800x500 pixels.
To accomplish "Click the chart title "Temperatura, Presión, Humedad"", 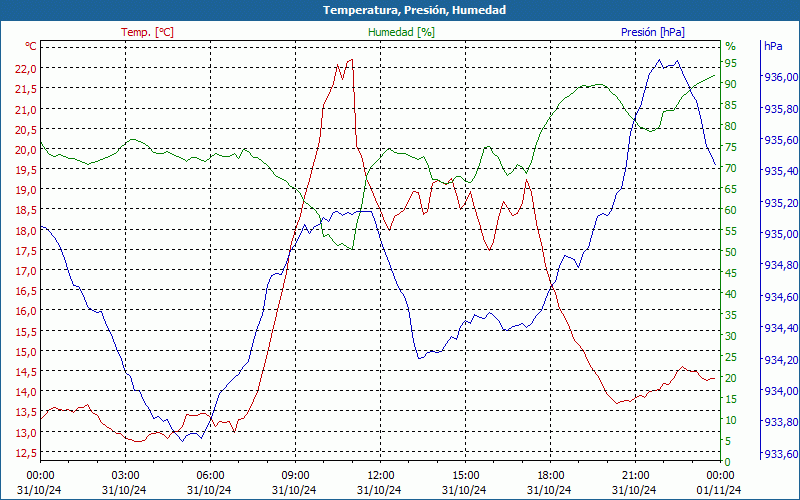I will [x=414, y=10].
